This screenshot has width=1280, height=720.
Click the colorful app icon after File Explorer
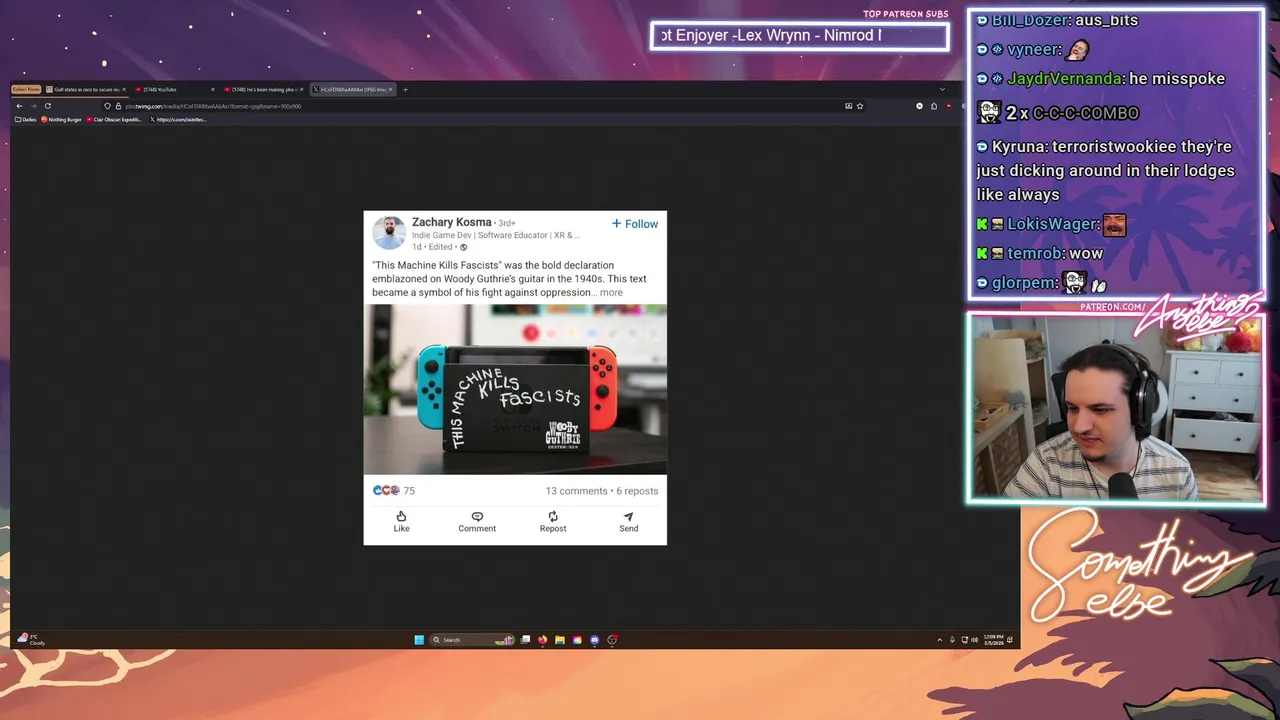pos(577,640)
